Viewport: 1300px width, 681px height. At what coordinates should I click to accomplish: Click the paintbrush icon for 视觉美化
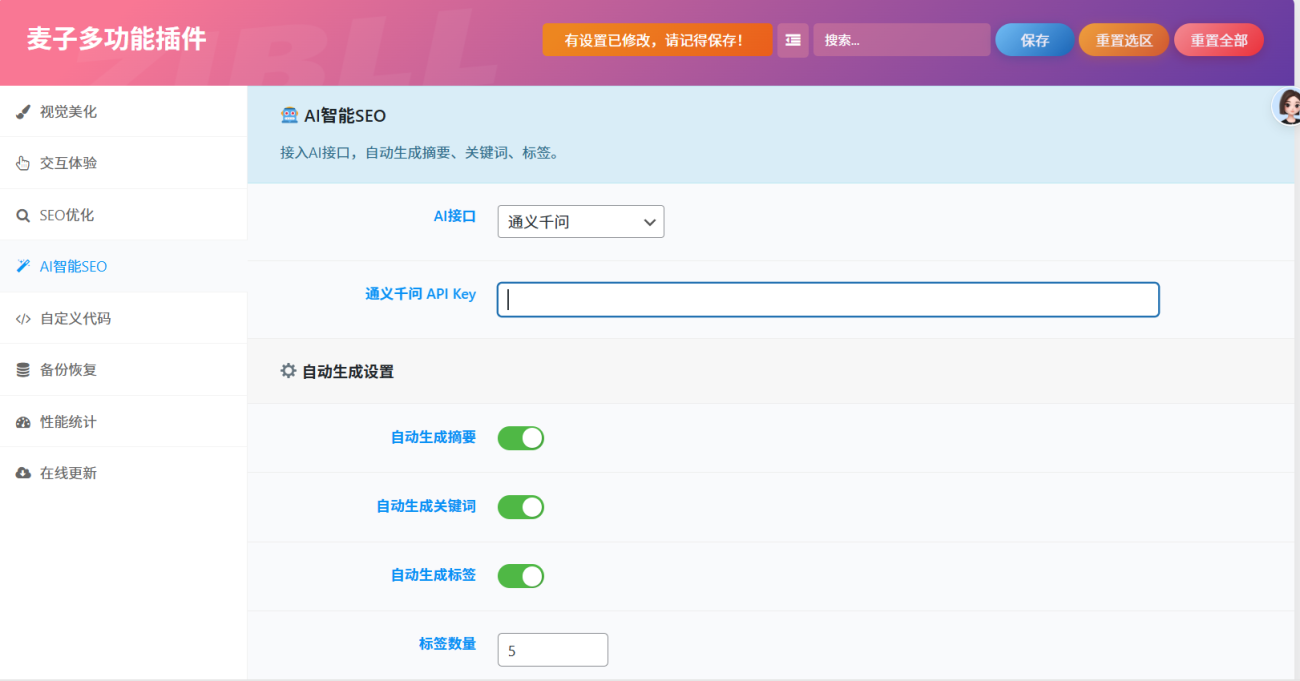(23, 112)
